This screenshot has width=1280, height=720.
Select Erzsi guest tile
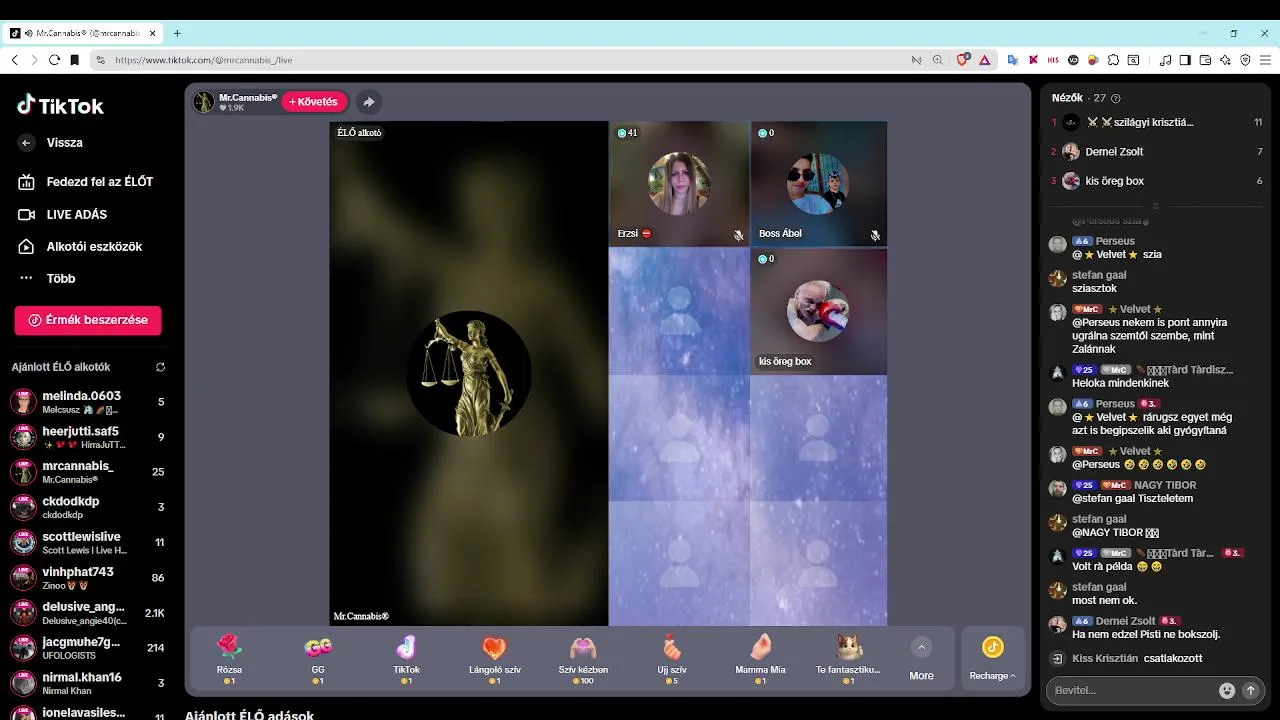[x=679, y=184]
